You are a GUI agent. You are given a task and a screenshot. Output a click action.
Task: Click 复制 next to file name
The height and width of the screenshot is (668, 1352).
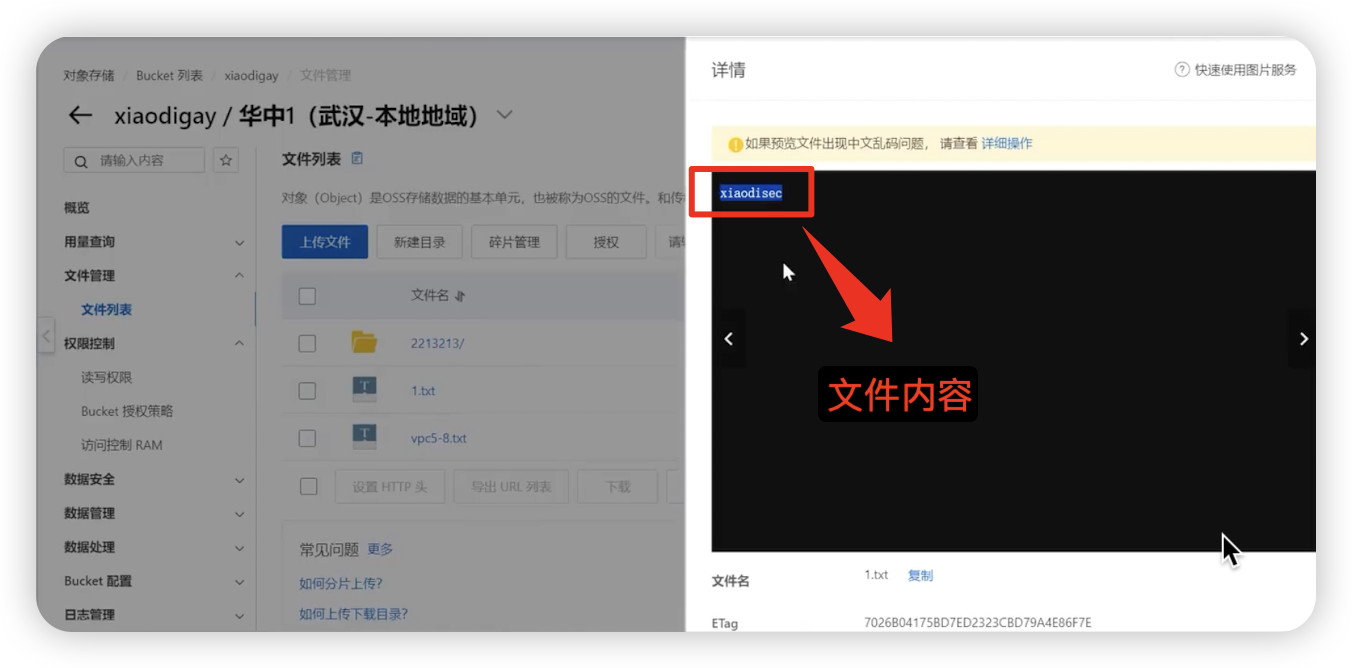click(x=920, y=575)
